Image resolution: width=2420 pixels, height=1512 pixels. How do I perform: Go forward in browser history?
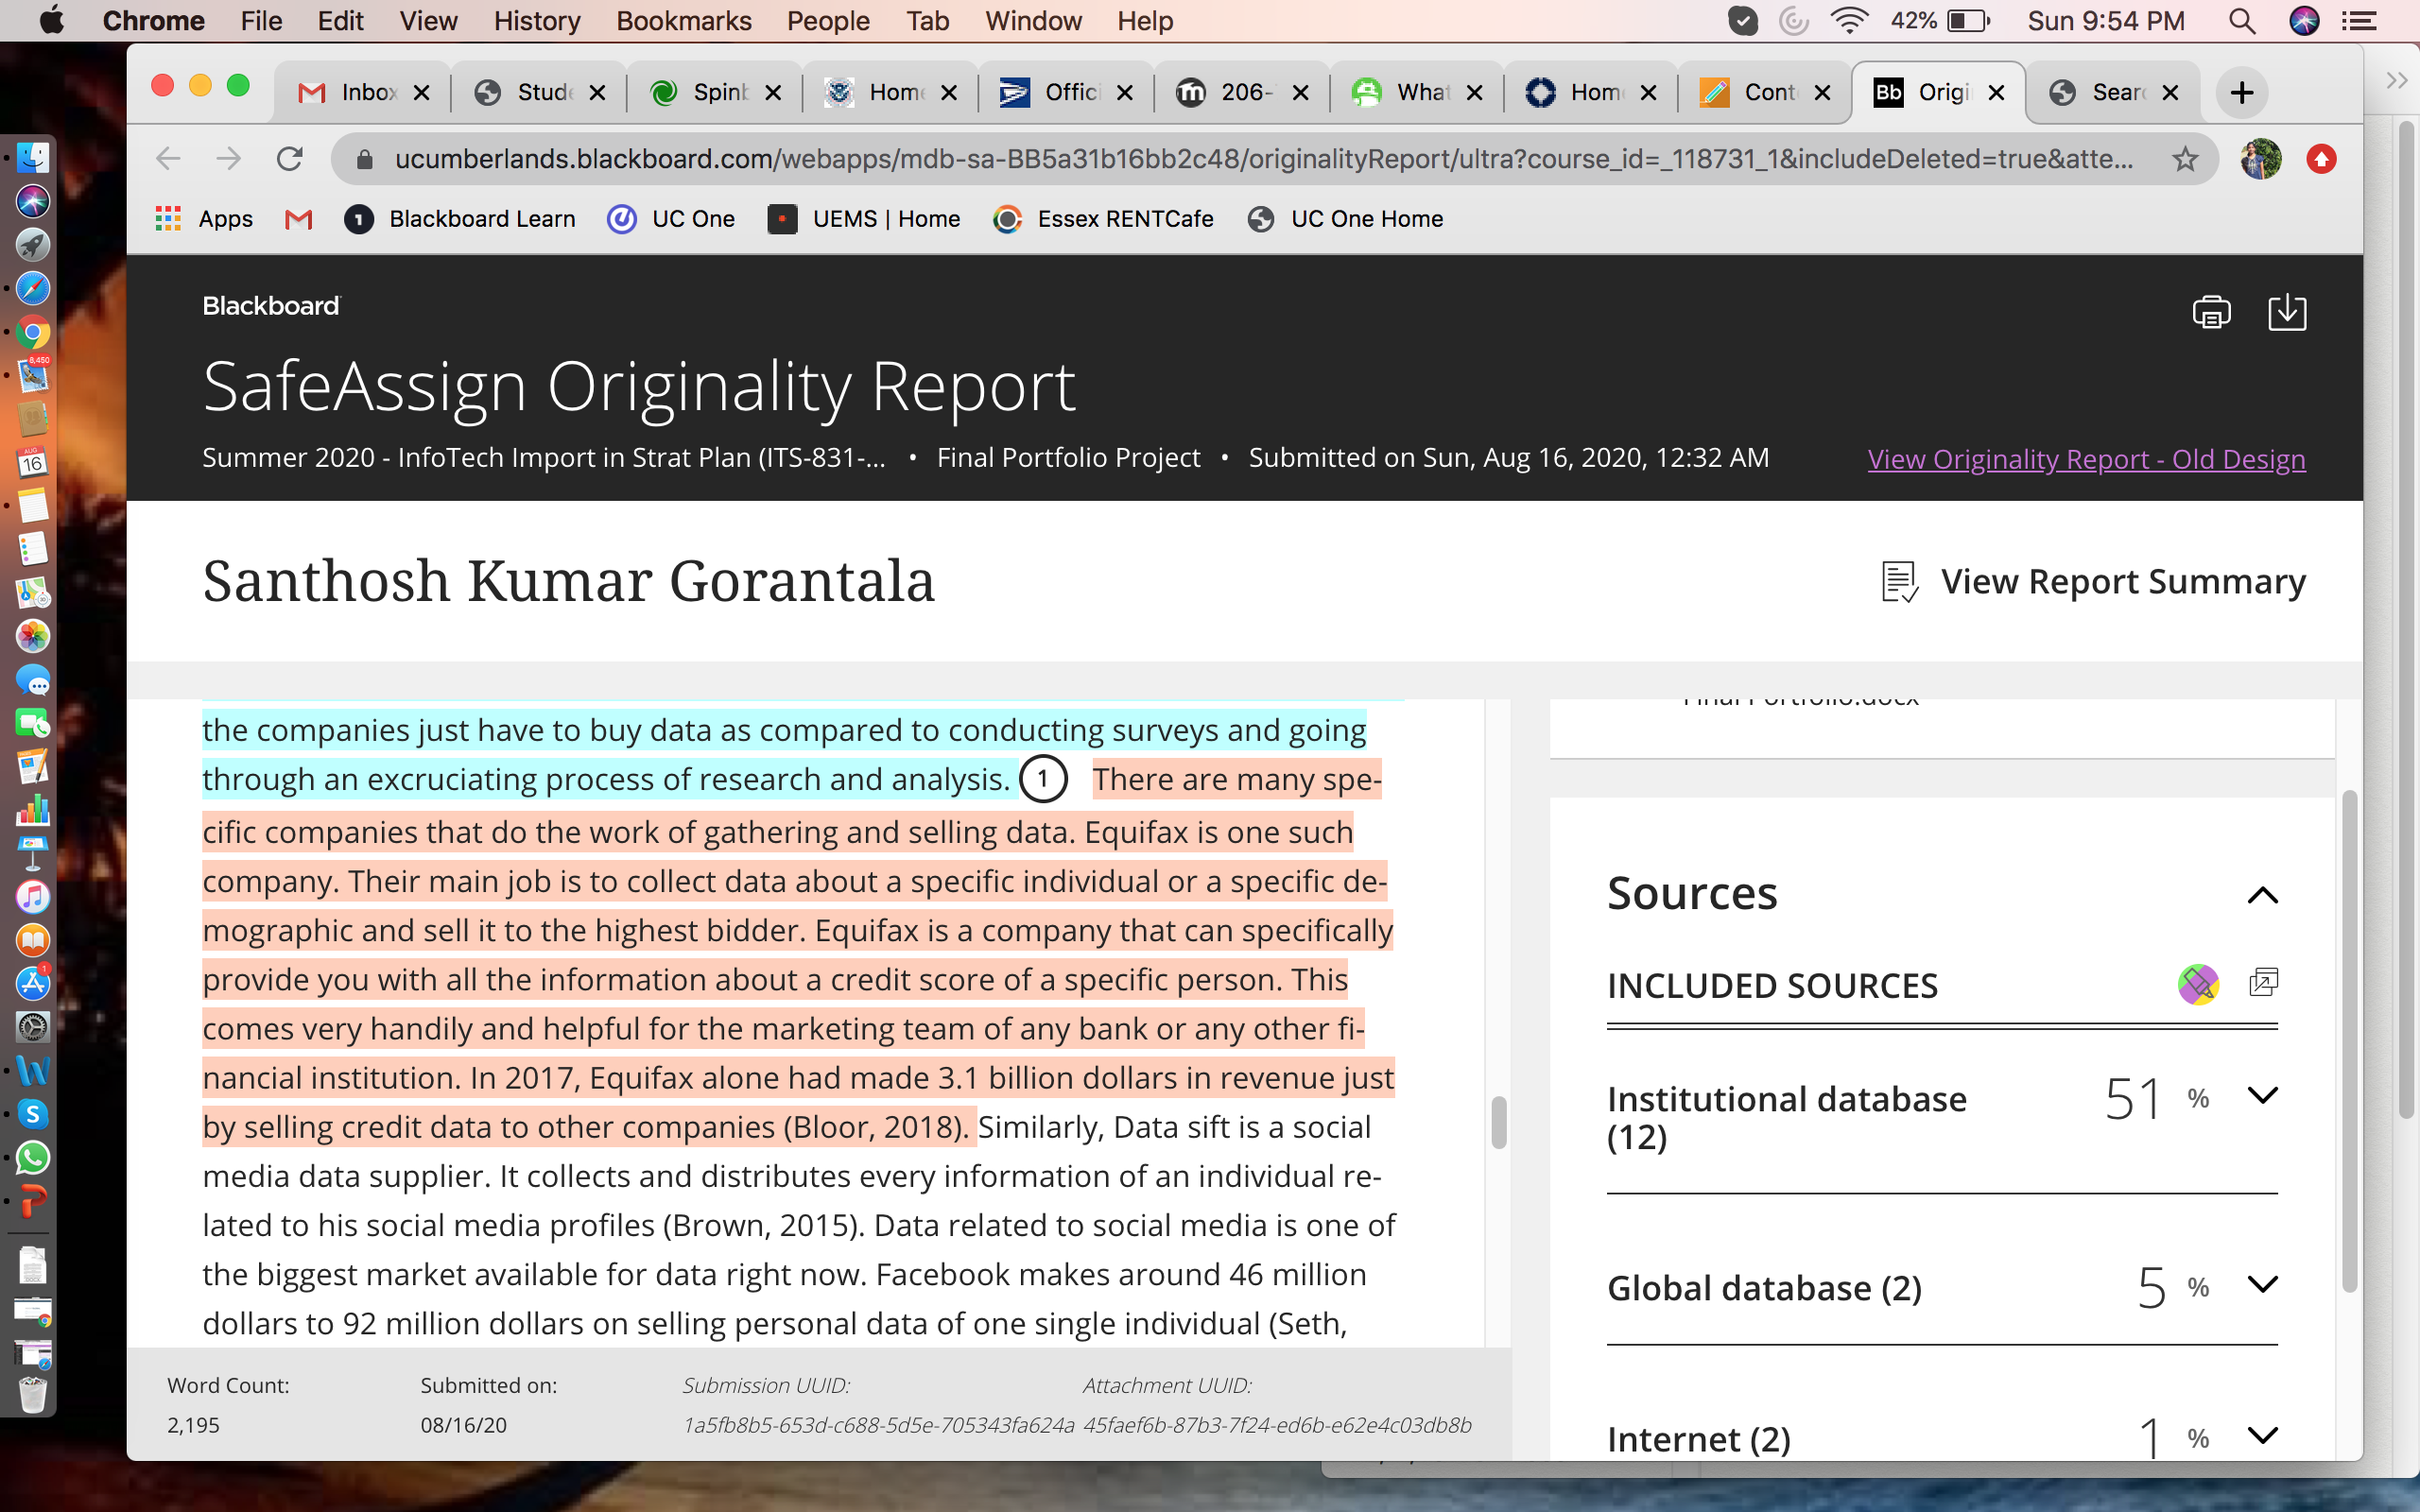pyautogui.click(x=229, y=159)
